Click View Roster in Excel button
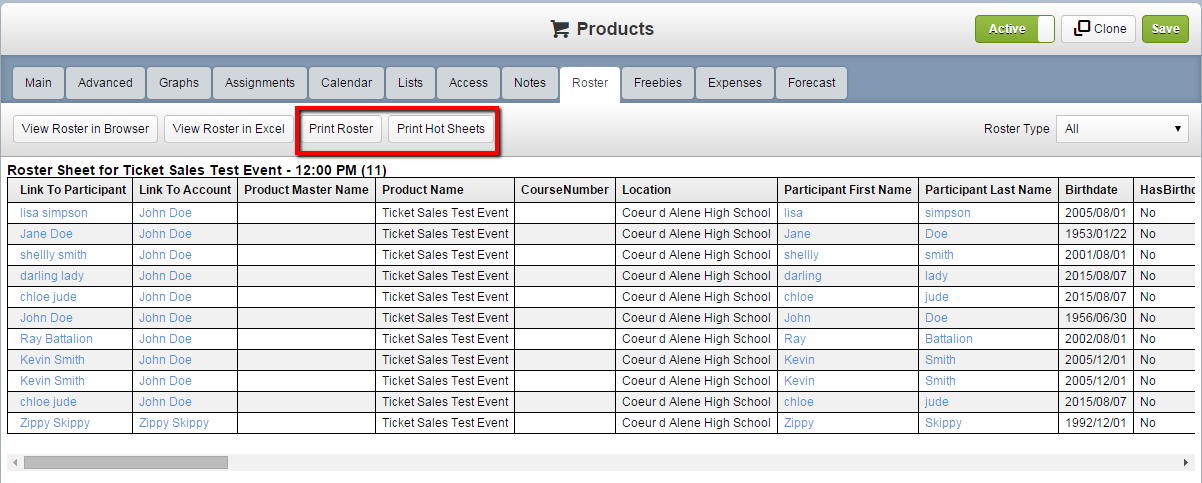The width and height of the screenshot is (1202, 483). 229,128
